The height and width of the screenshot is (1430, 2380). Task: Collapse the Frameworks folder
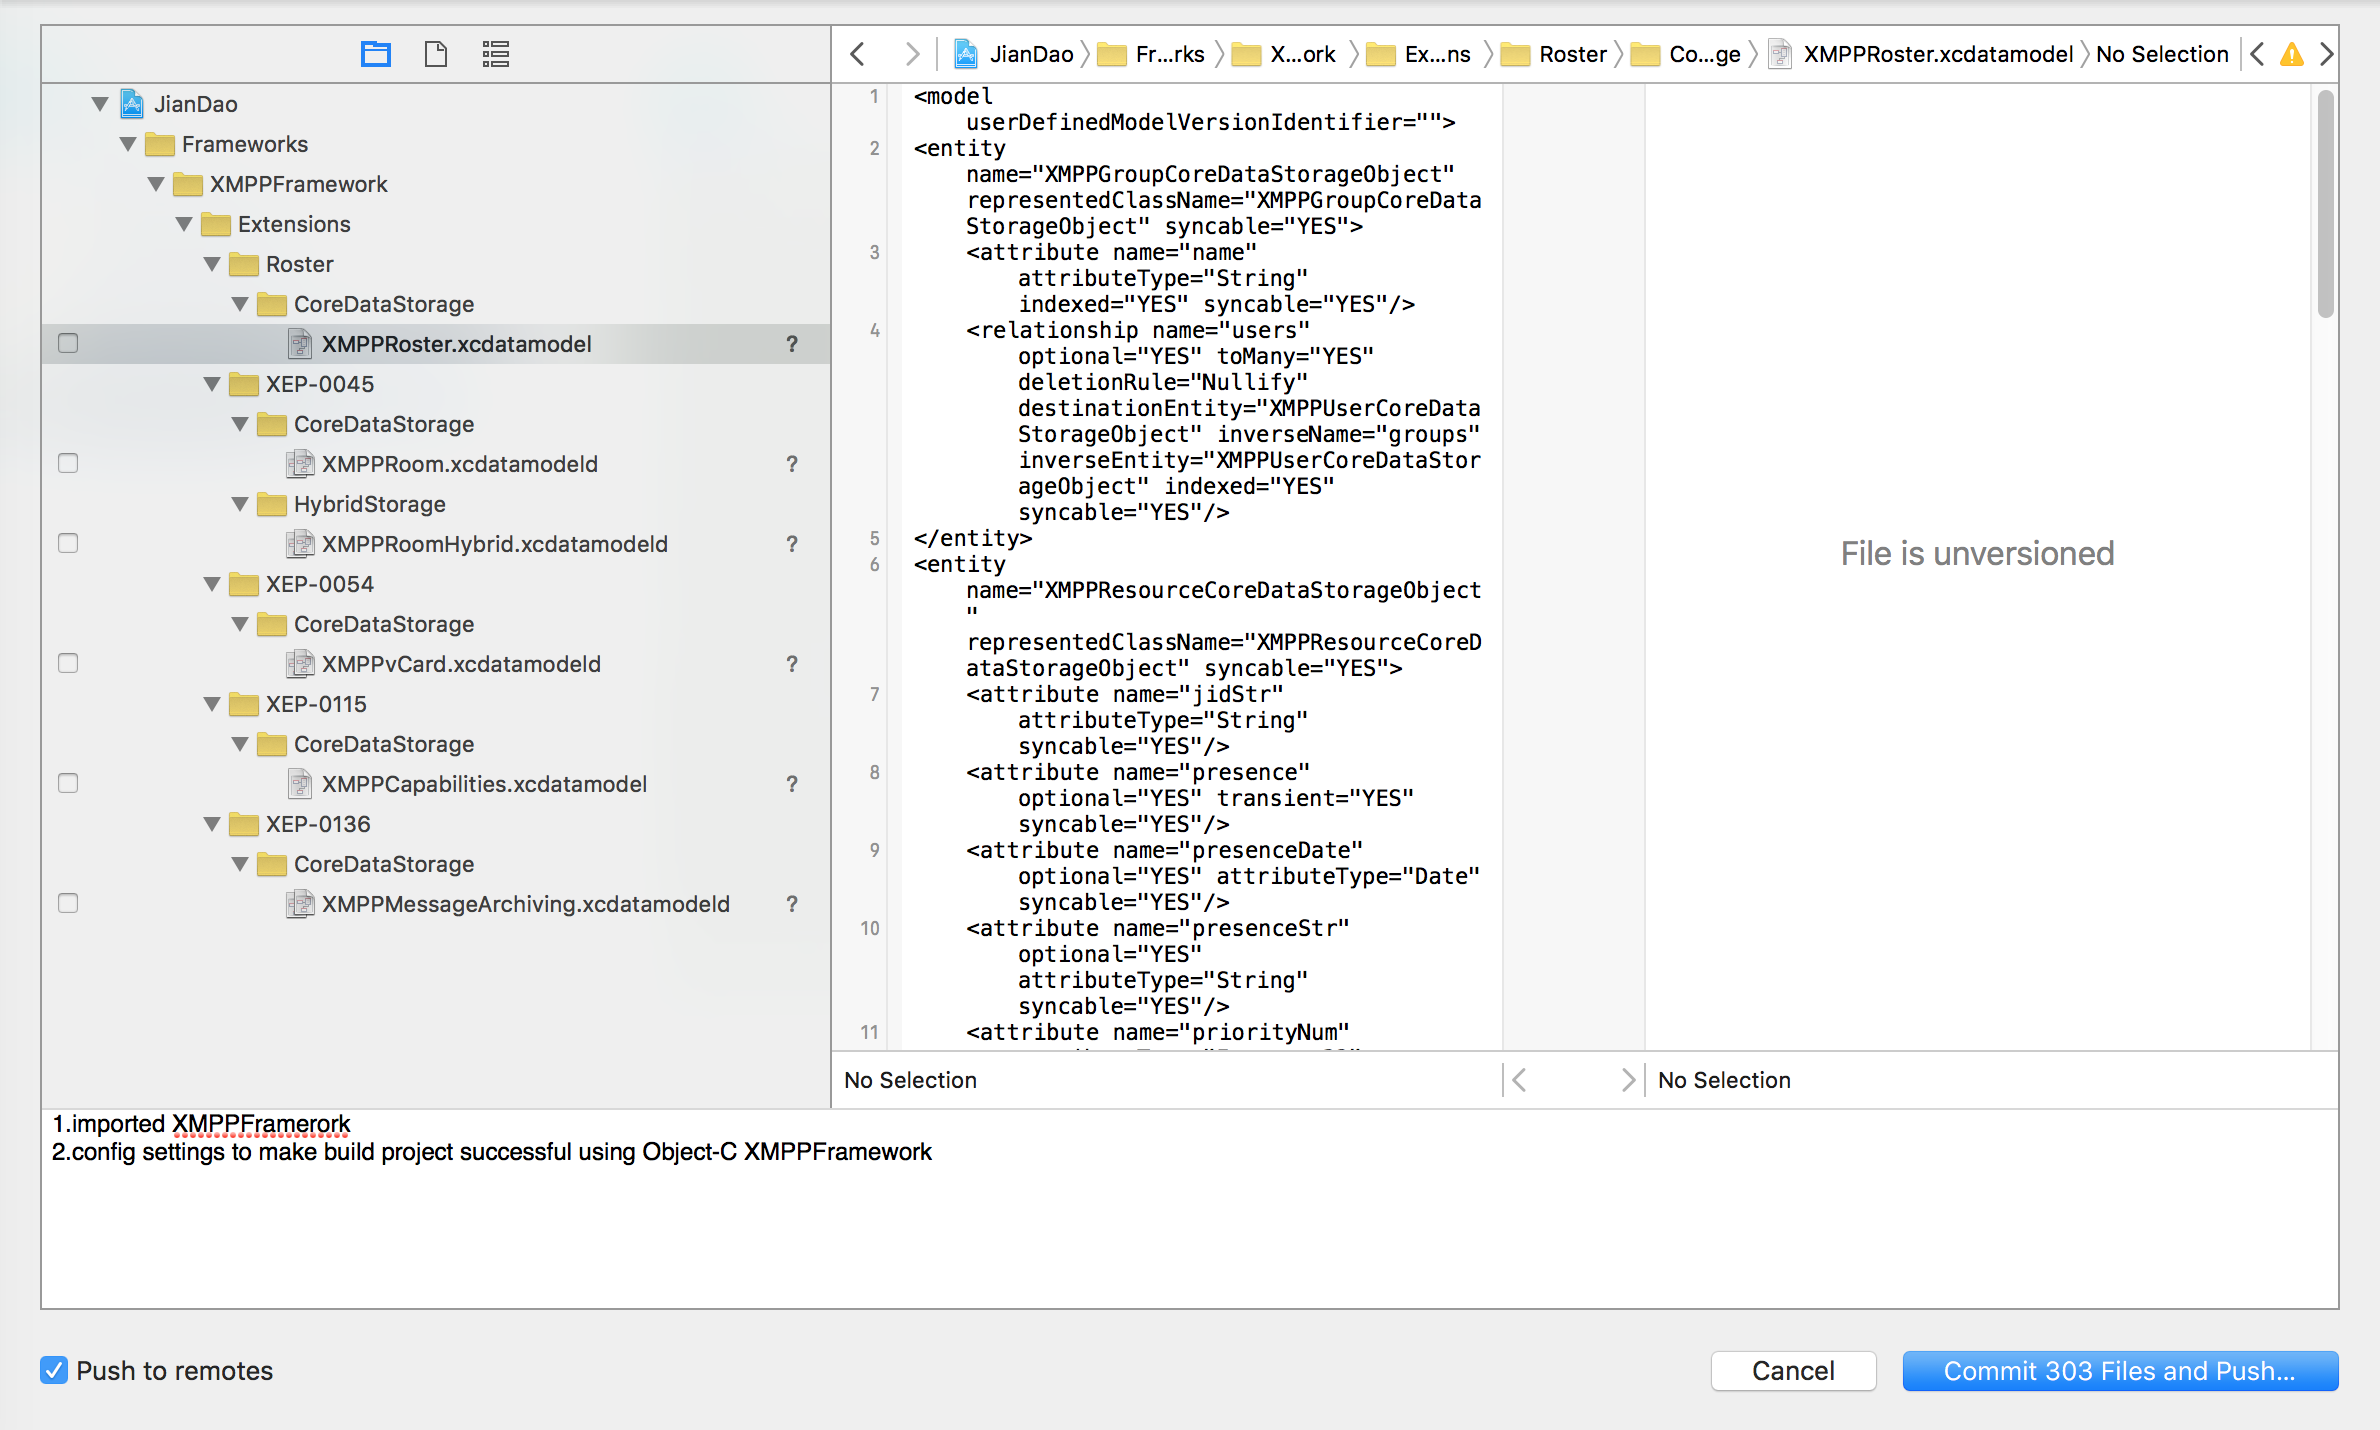(128, 144)
